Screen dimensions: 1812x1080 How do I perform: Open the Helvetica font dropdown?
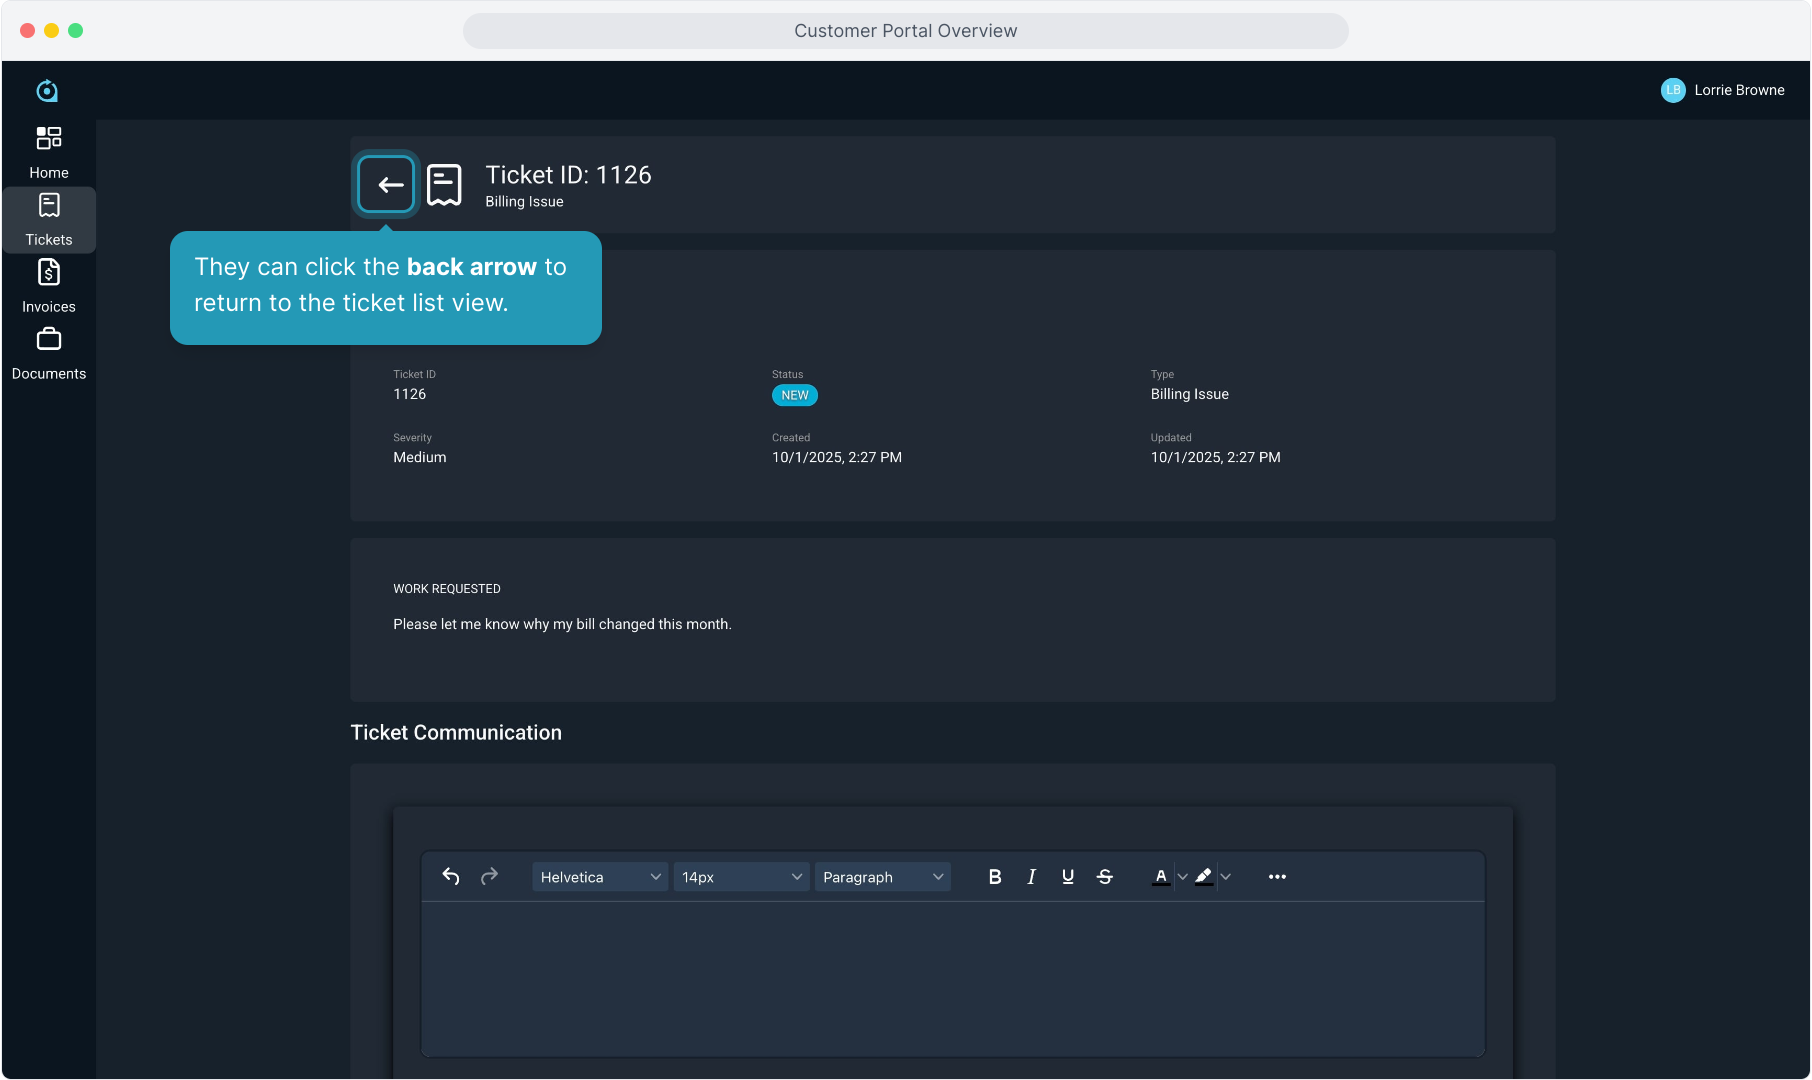pos(600,876)
